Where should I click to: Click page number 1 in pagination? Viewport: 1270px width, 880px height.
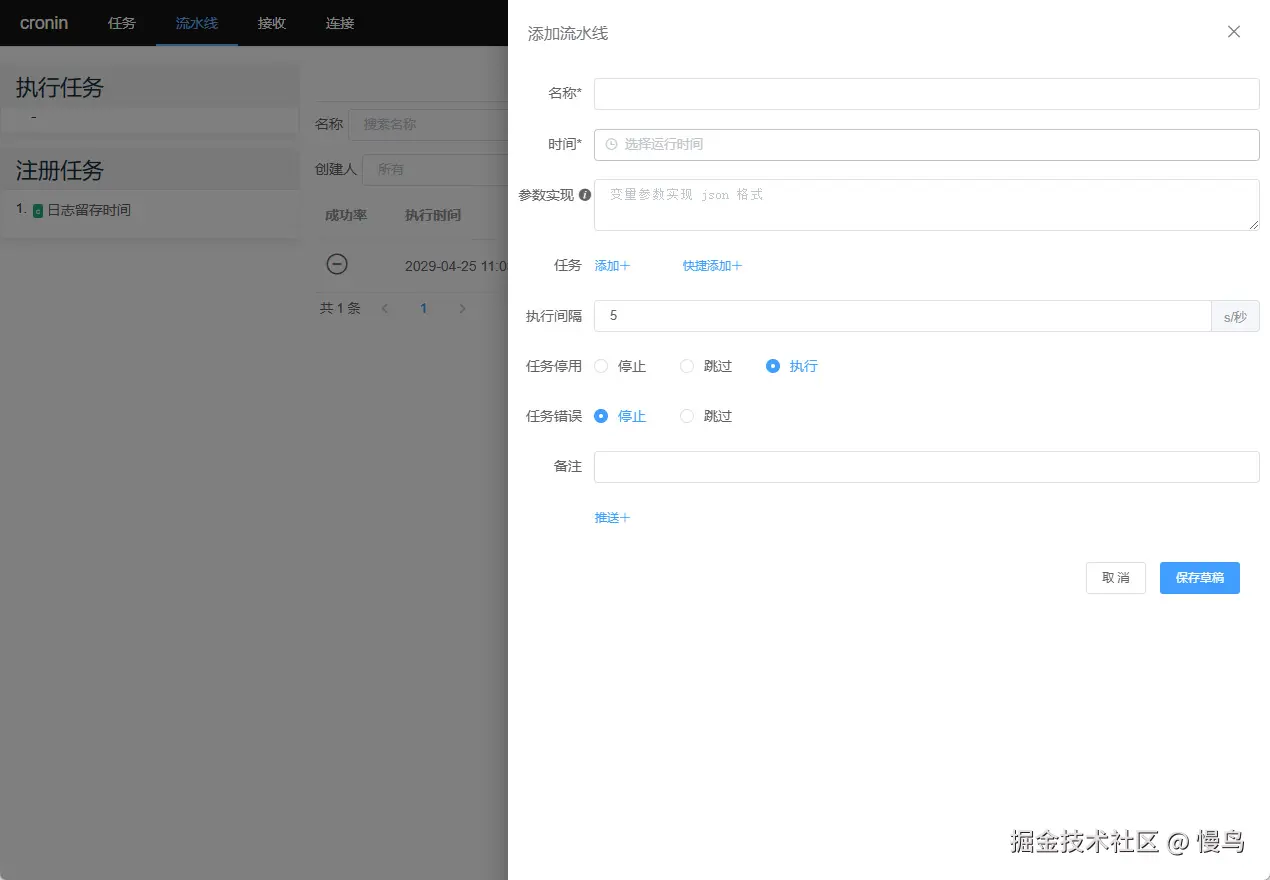click(x=424, y=308)
